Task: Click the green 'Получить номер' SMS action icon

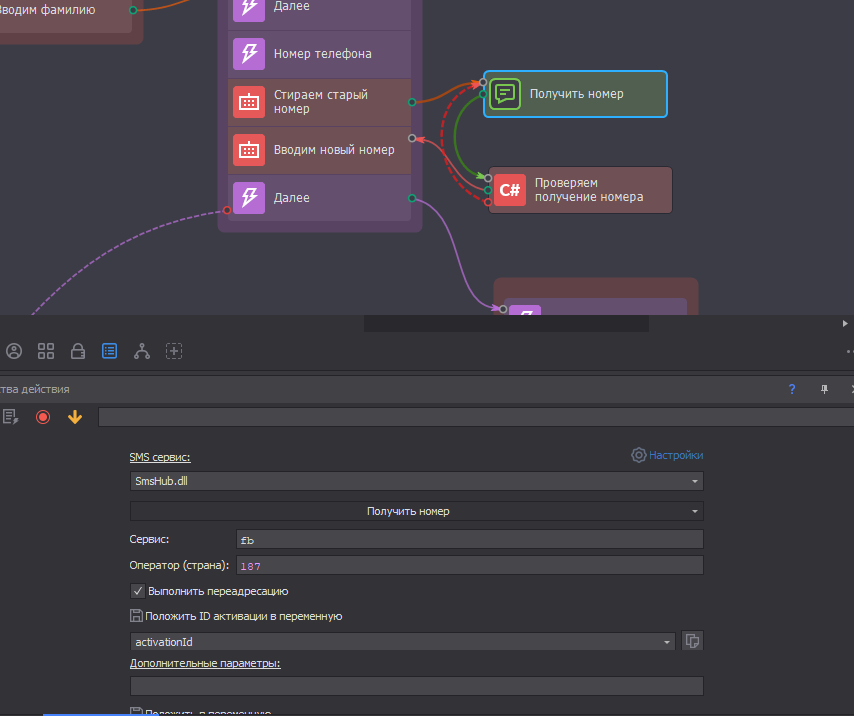Action: 505,94
